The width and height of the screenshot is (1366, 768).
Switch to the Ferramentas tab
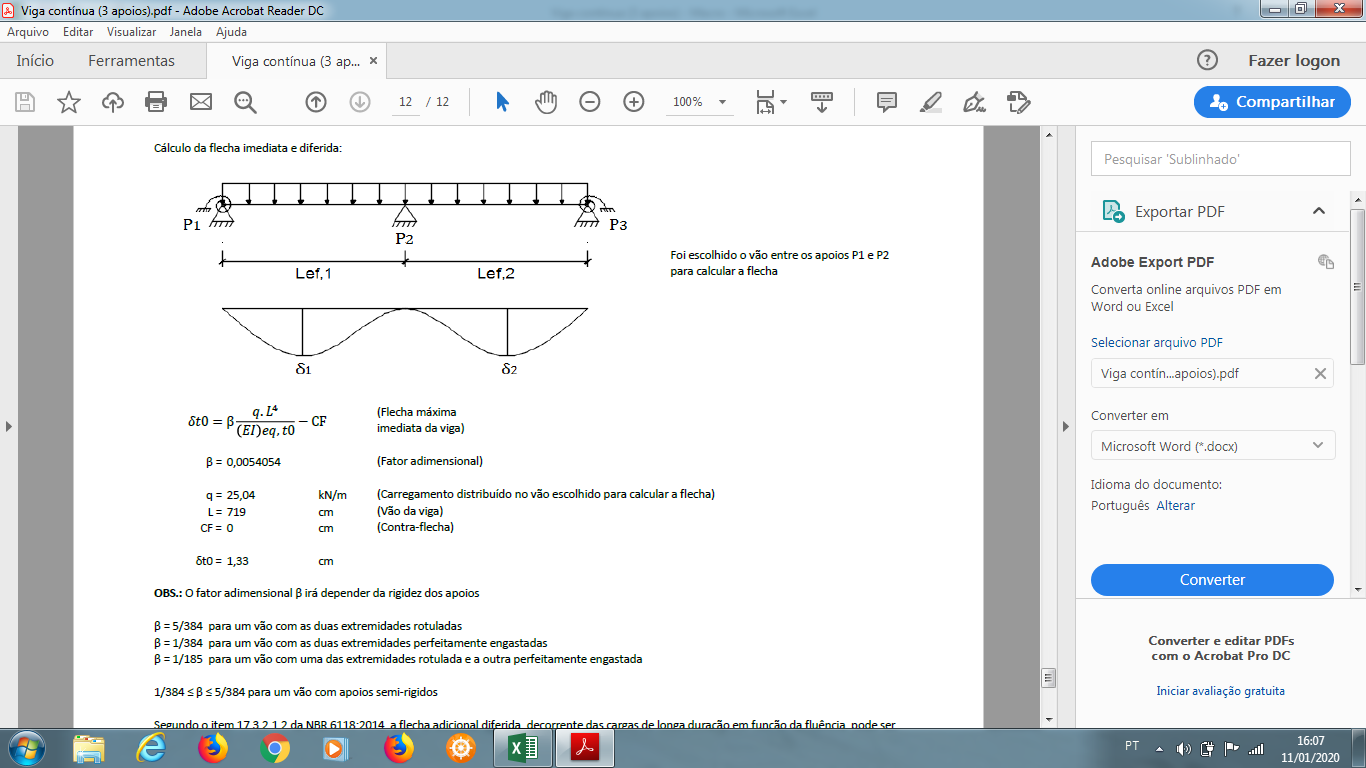(131, 61)
